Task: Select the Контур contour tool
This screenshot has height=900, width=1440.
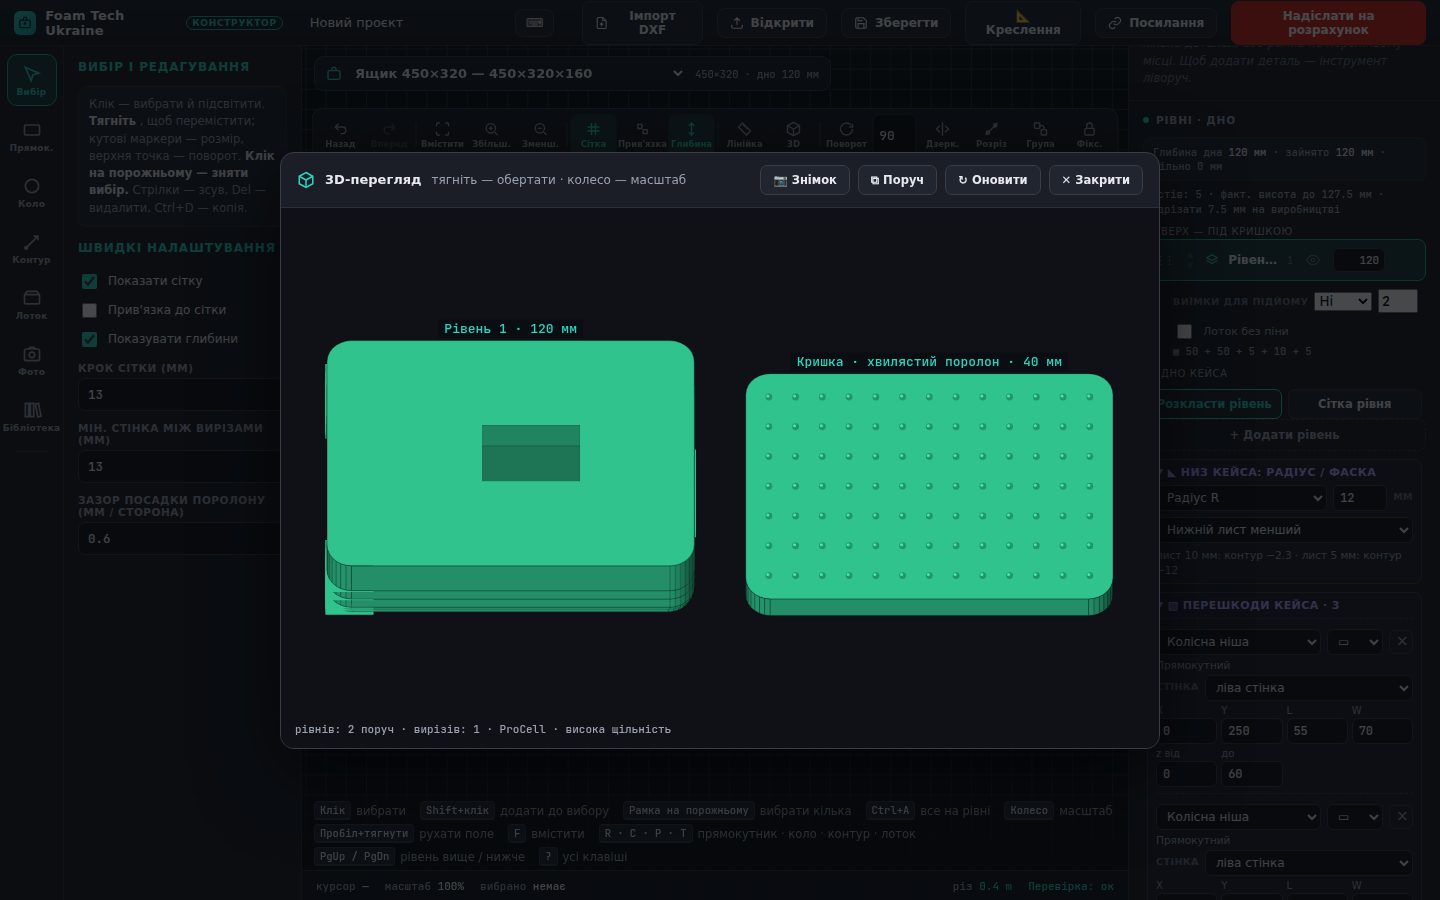Action: [31, 249]
